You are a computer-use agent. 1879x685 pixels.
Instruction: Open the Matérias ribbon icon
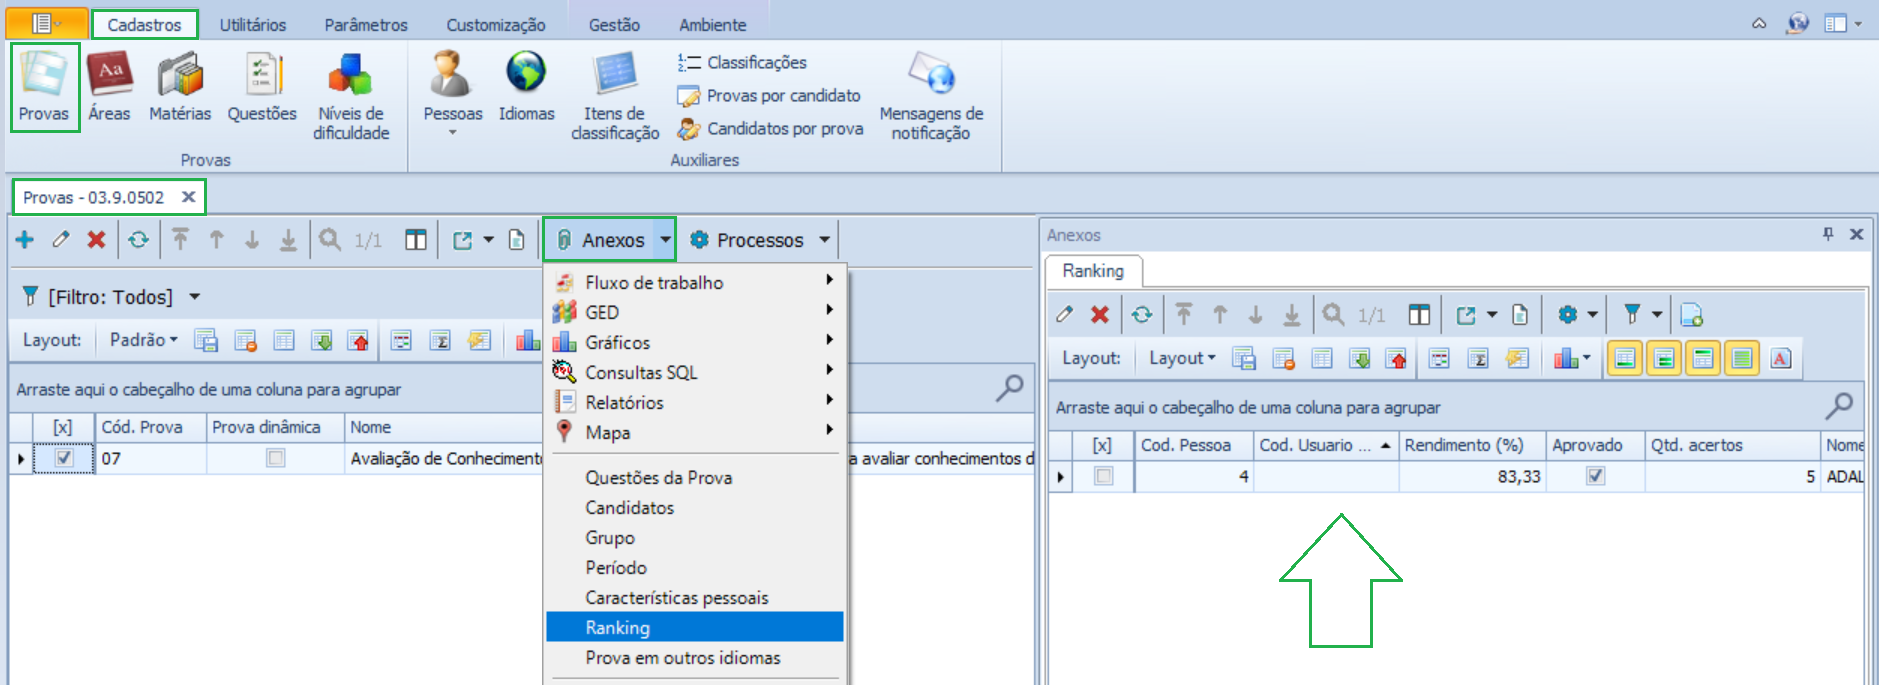click(180, 87)
